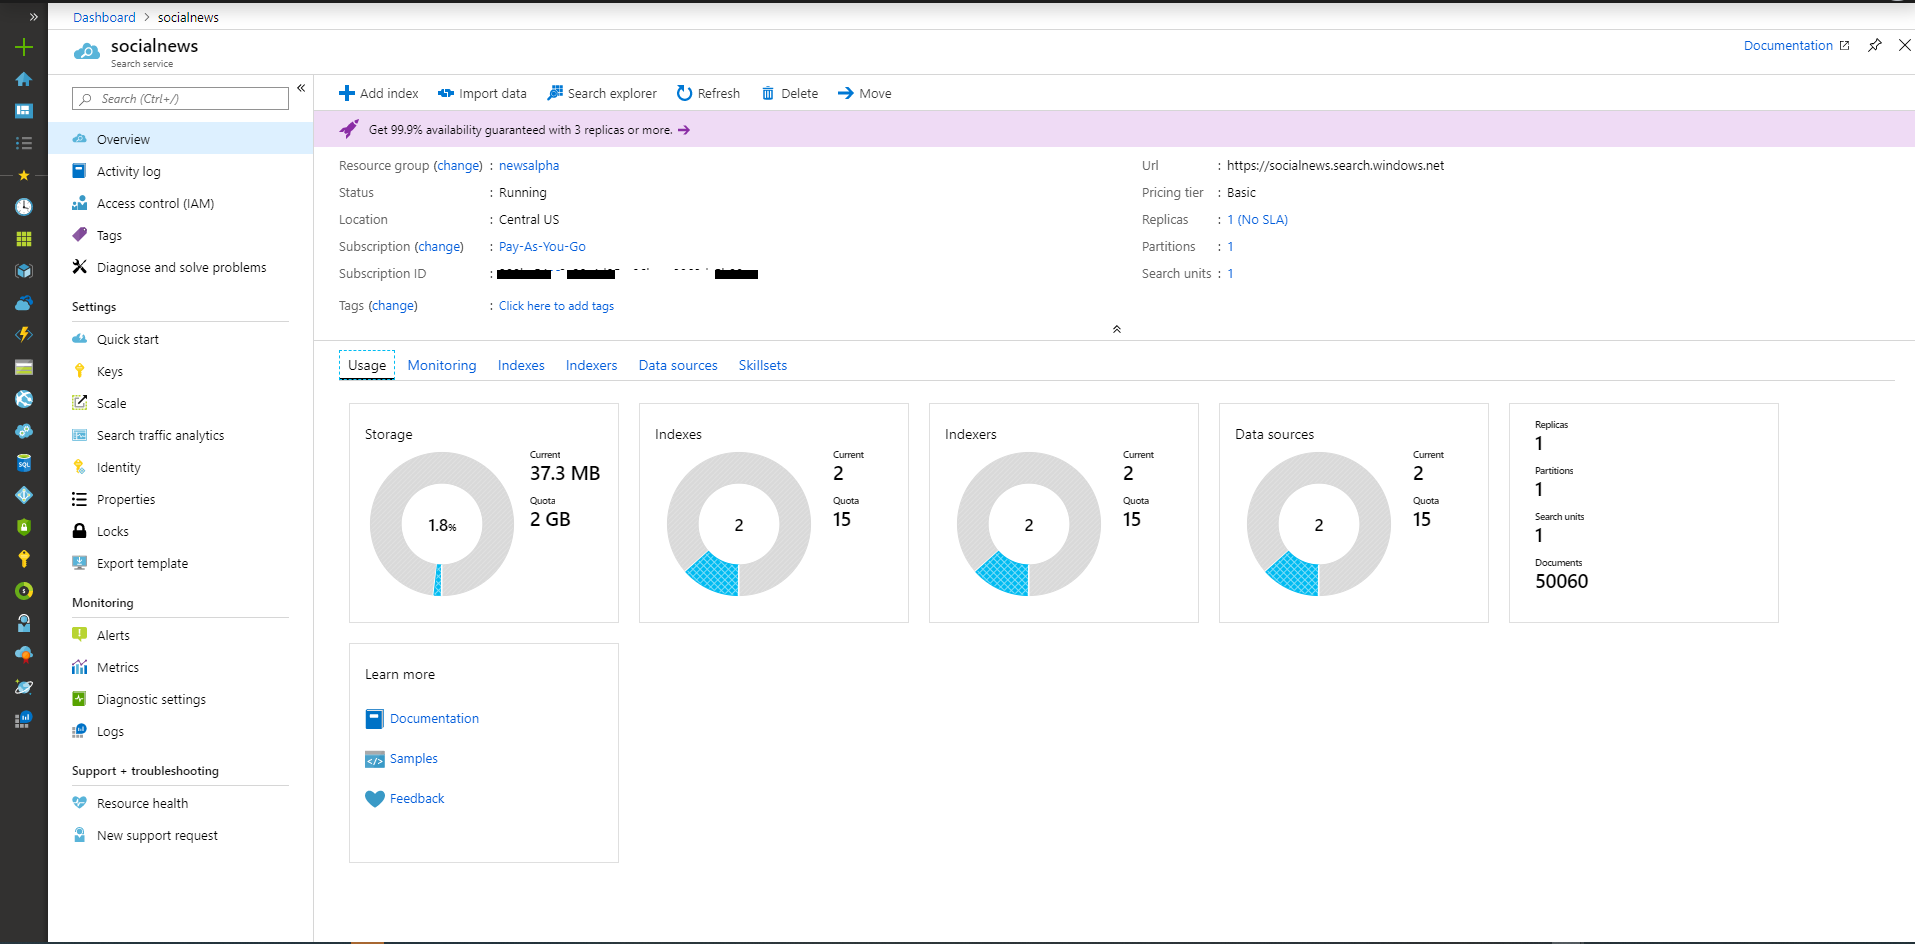Switch to the Indexers tab
This screenshot has height=944, width=1915.
[x=591, y=365]
